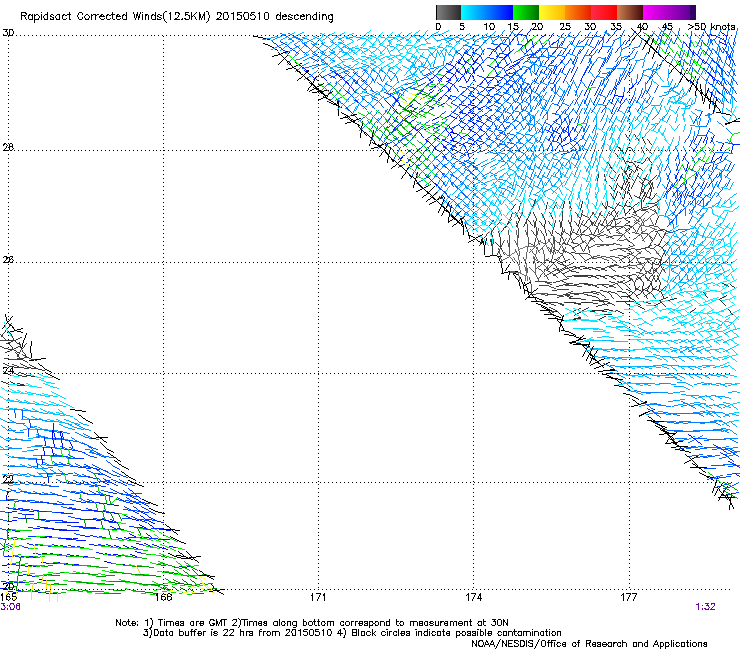This screenshot has width=740, height=650.
Task: Click the orange 25-30 knots legend segment
Action: (x=578, y=12)
